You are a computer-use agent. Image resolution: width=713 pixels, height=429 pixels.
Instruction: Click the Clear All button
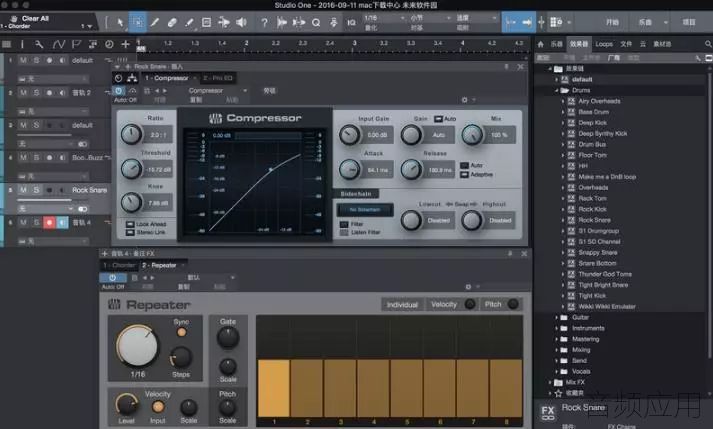point(35,19)
